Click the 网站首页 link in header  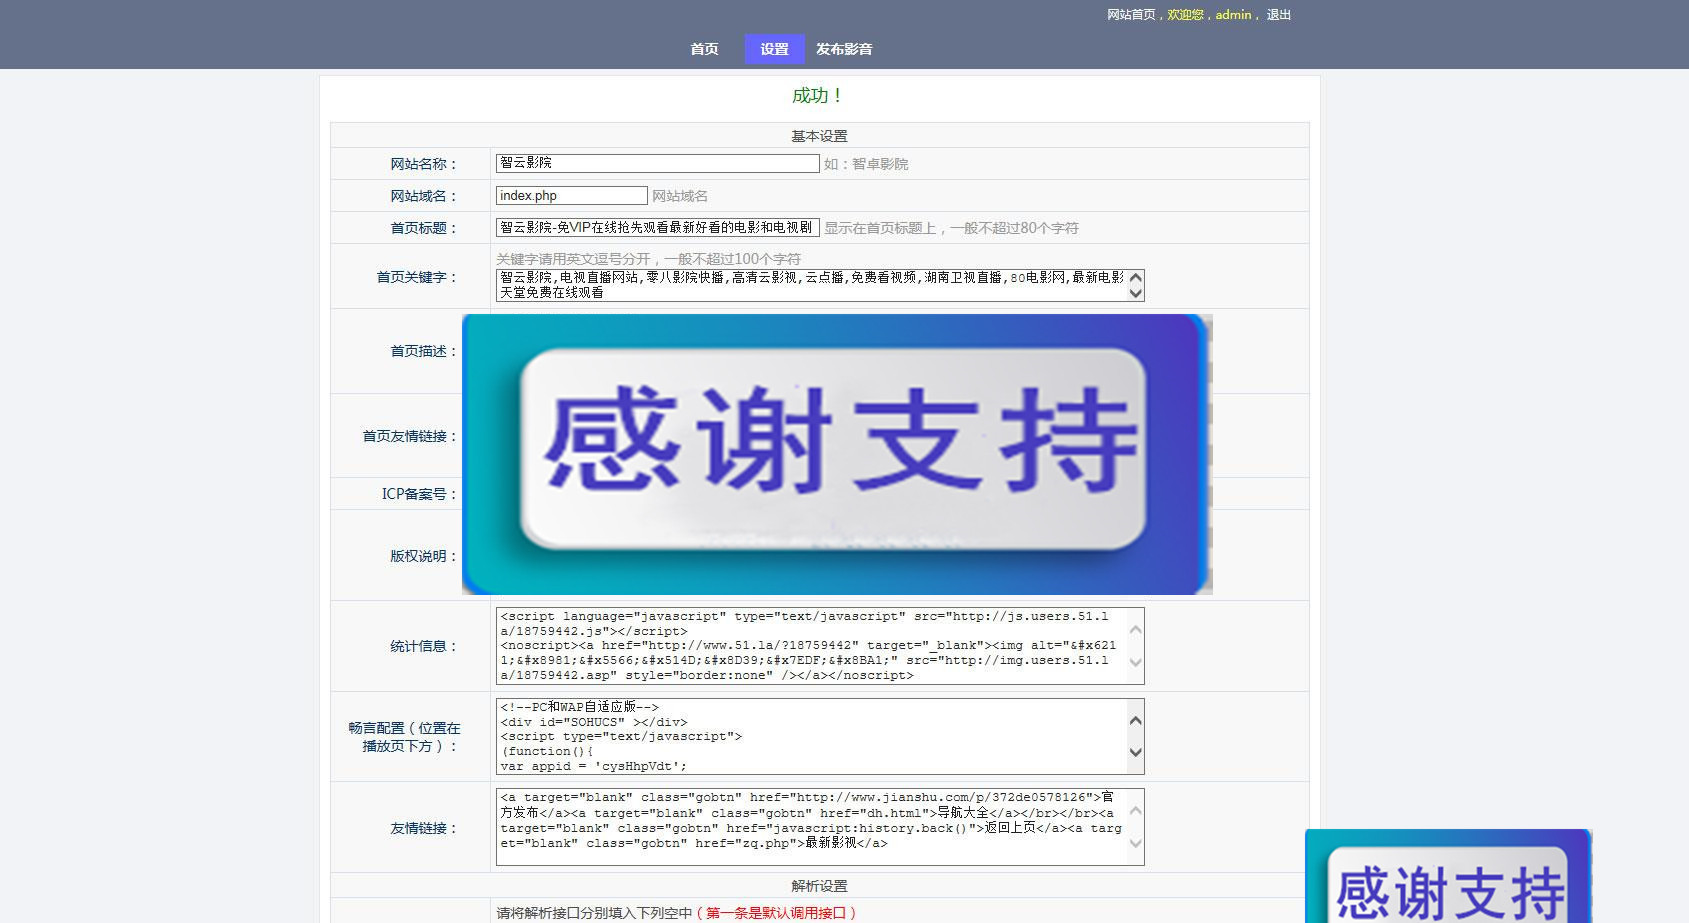(1131, 15)
